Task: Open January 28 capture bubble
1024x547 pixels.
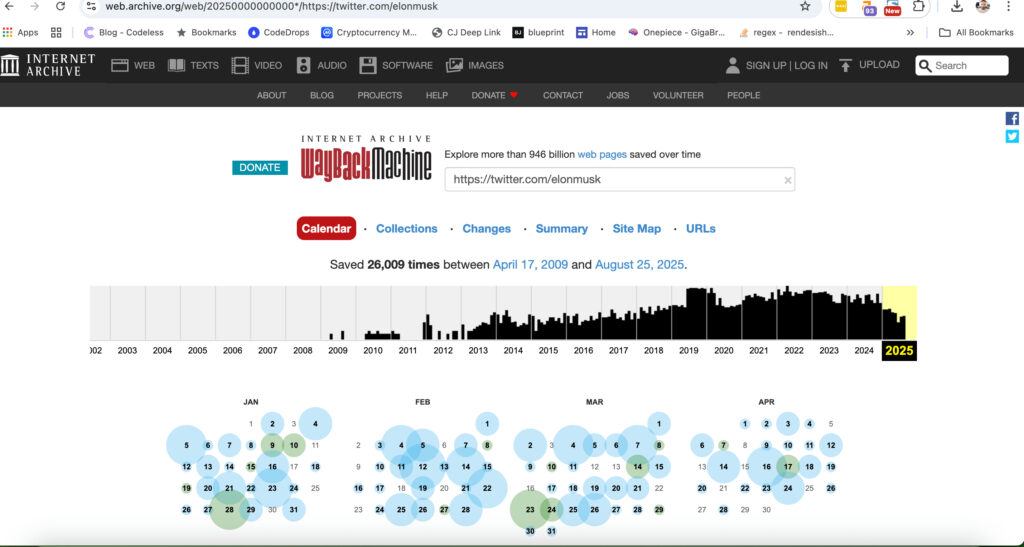Action: (229, 510)
